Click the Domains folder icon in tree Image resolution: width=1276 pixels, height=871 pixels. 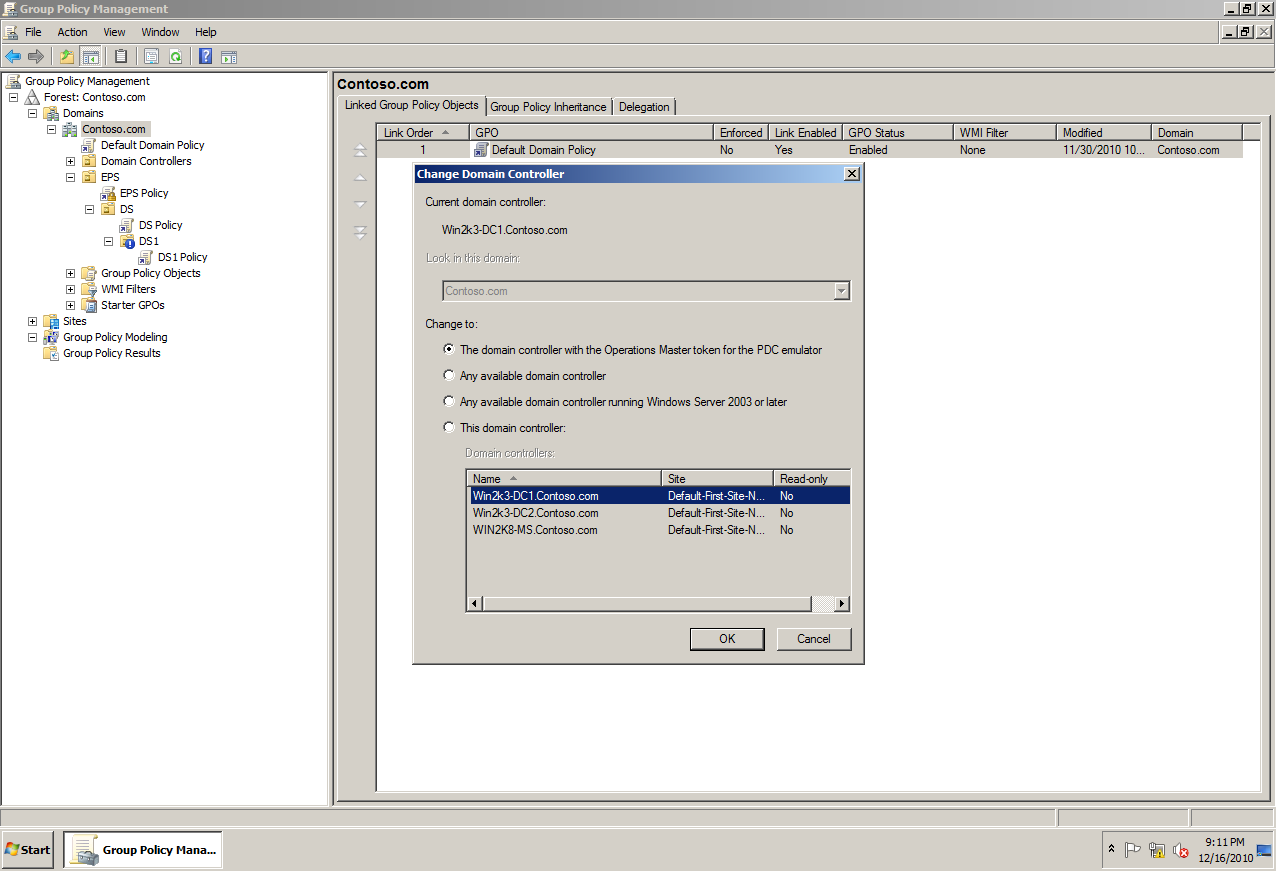[51, 113]
